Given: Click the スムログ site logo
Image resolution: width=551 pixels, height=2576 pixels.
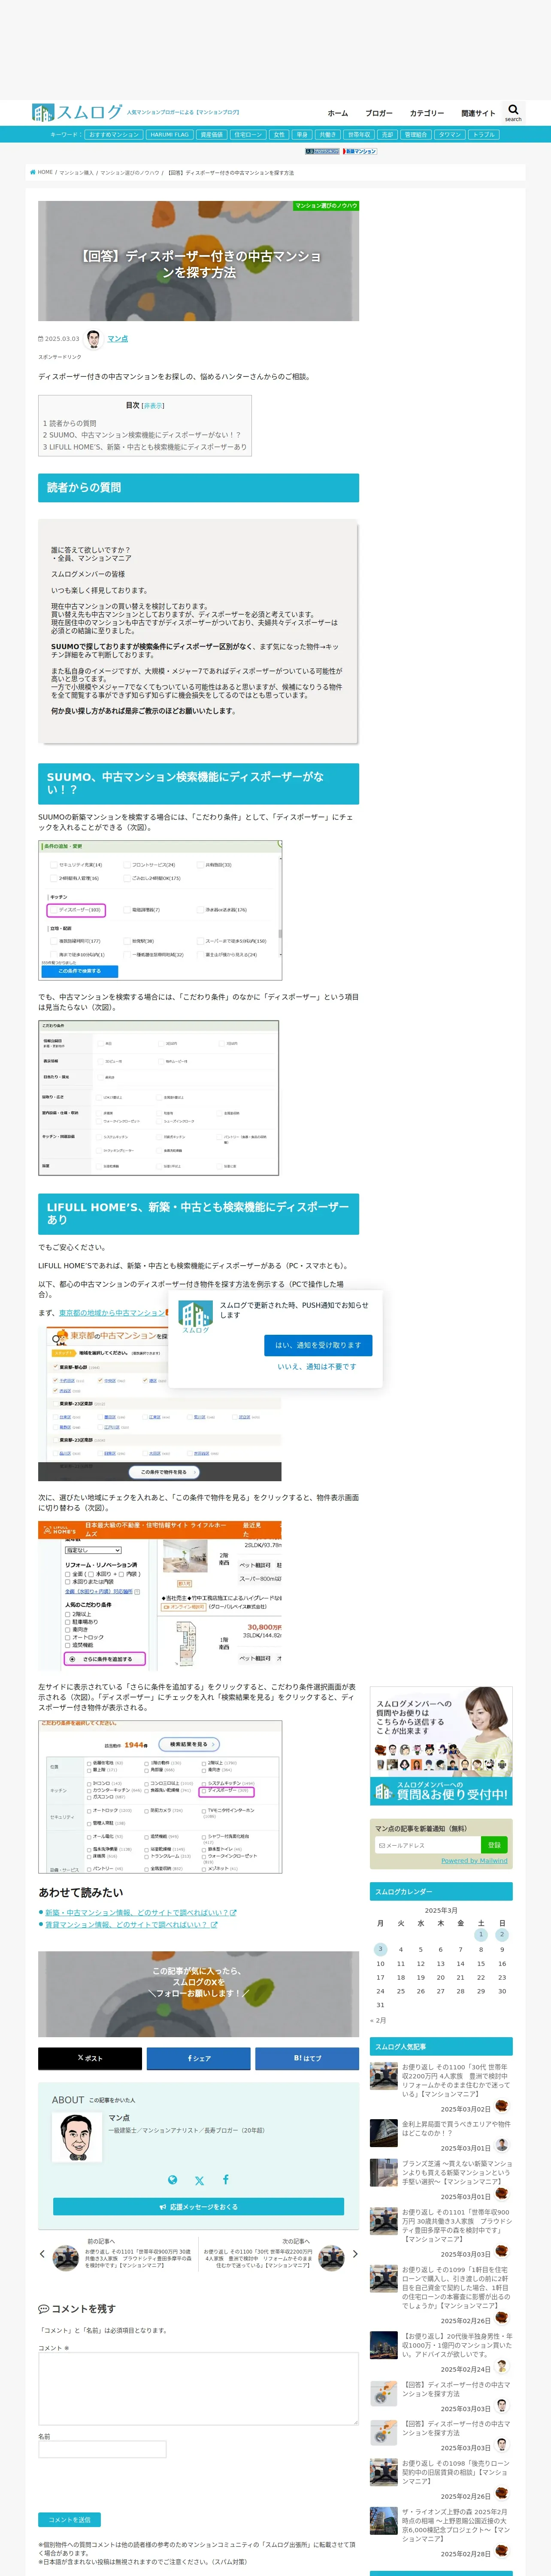Looking at the screenshot, I should tap(76, 112).
